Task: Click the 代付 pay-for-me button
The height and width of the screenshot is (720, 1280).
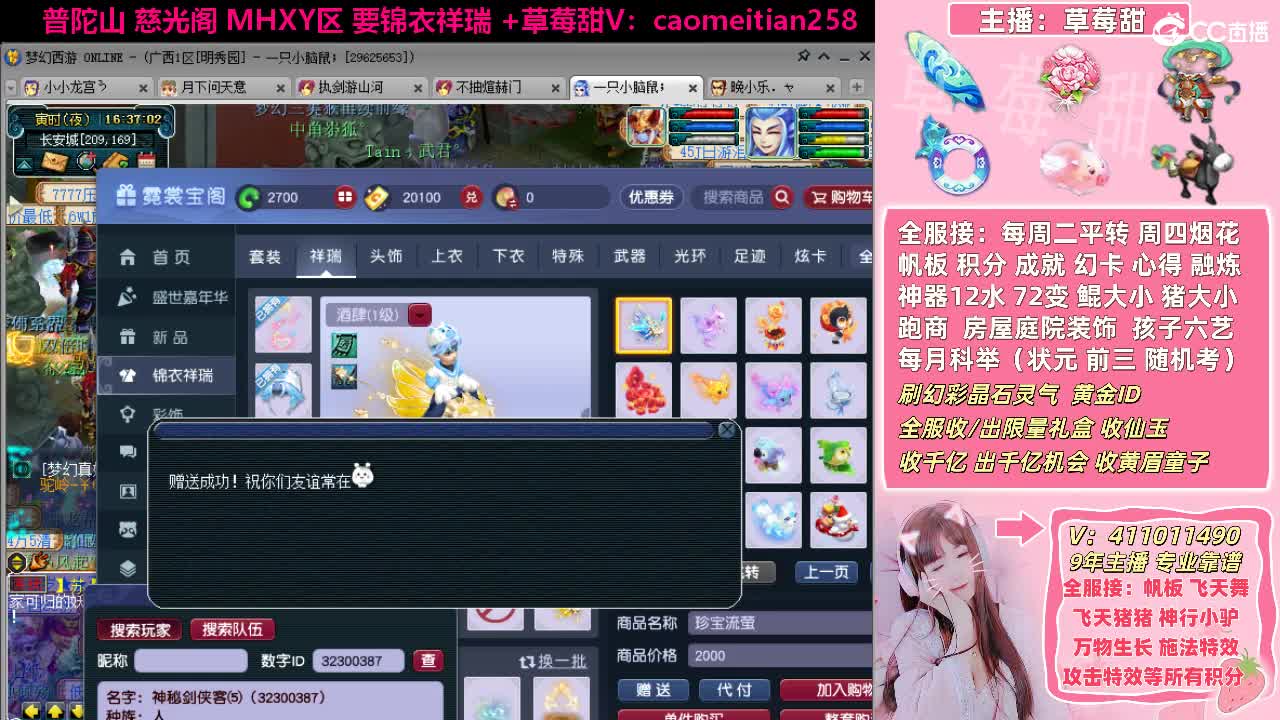Action: pos(733,690)
